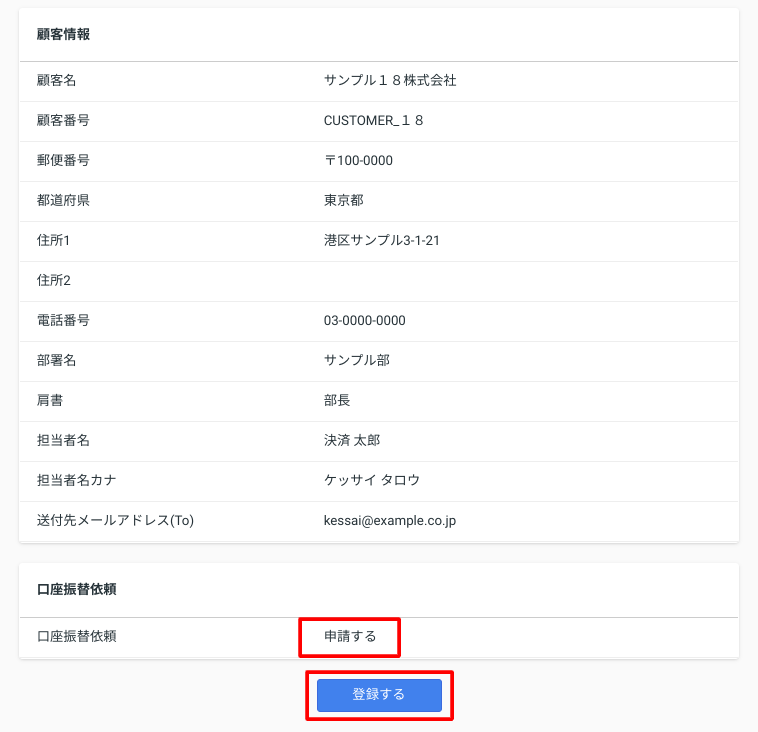This screenshot has width=758, height=732.
Task: Click the 登録する button
Action: click(379, 695)
